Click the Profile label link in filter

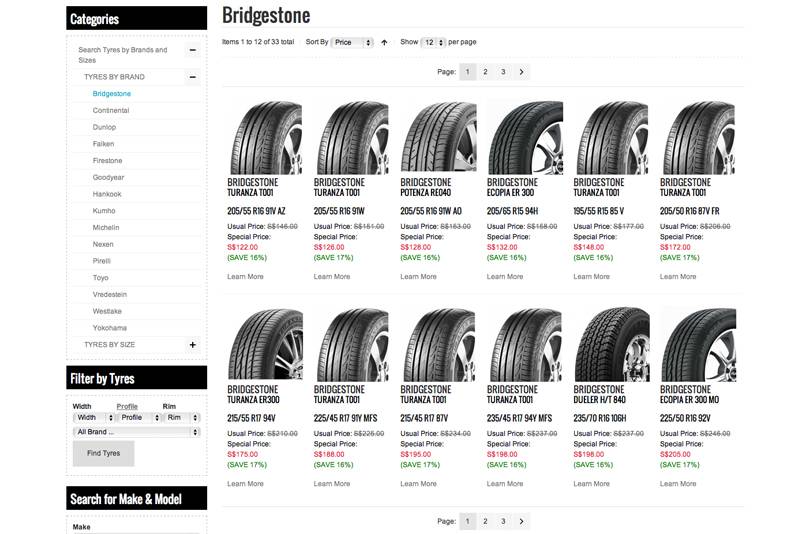tap(127, 406)
